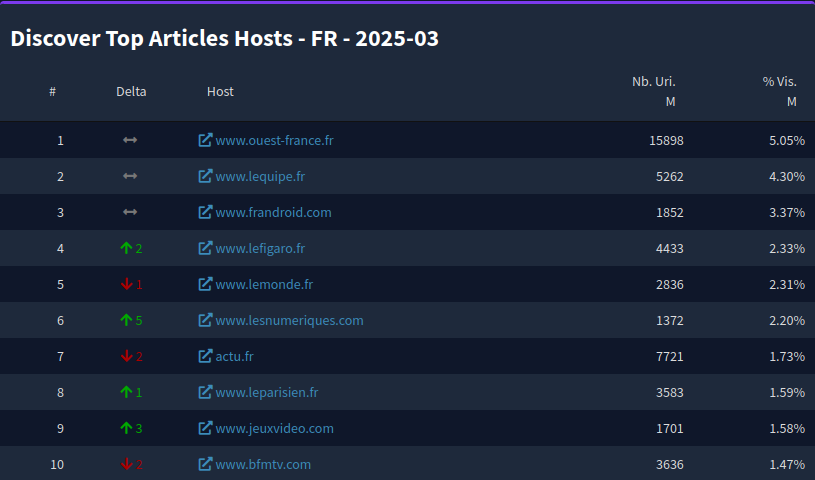
Task: Select the 1.73% visibility value
Action: click(x=787, y=356)
